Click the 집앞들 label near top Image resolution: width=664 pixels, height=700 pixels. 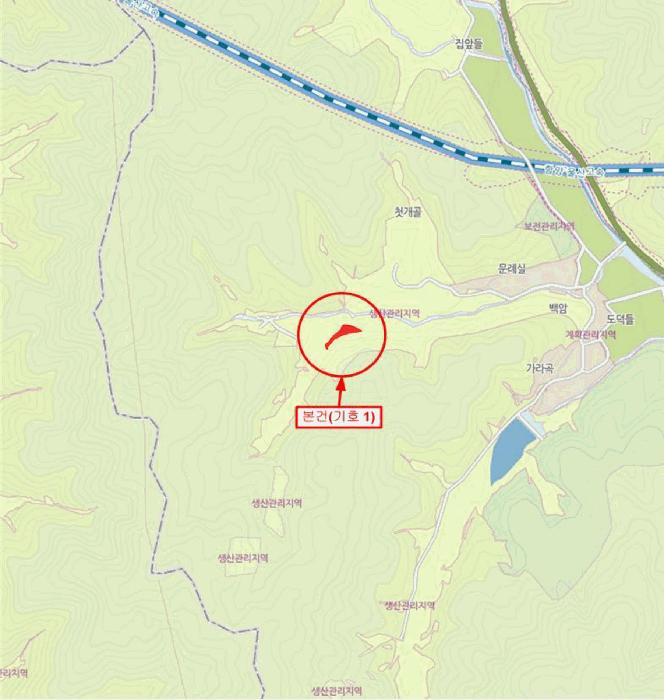pos(469,43)
